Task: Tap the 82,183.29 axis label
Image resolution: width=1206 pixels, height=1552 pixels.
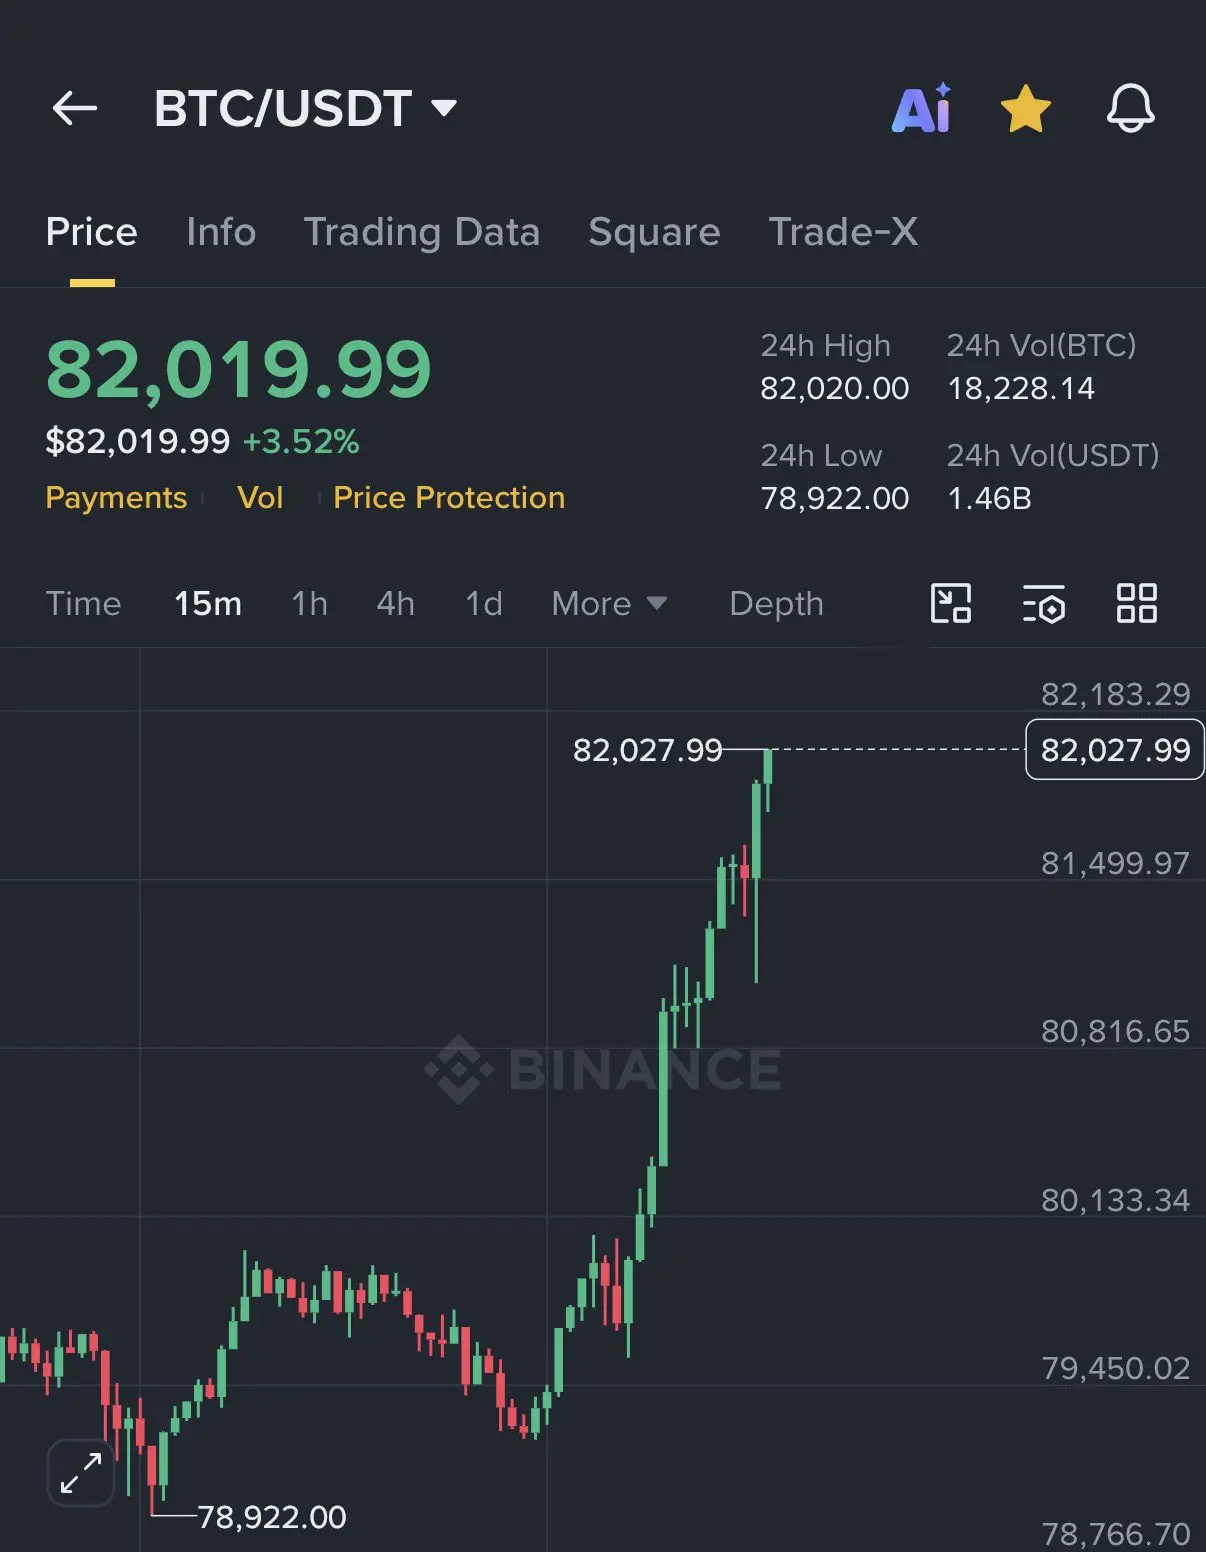Action: [1115, 694]
